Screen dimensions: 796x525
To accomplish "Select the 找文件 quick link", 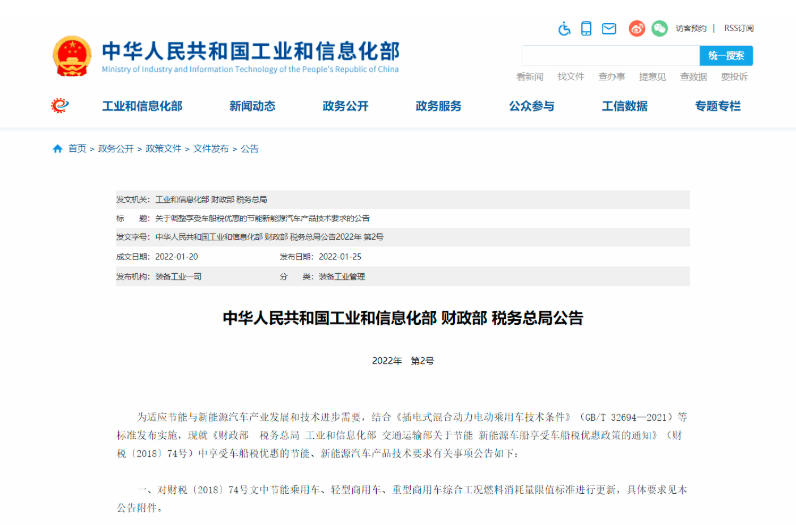I will tap(571, 77).
